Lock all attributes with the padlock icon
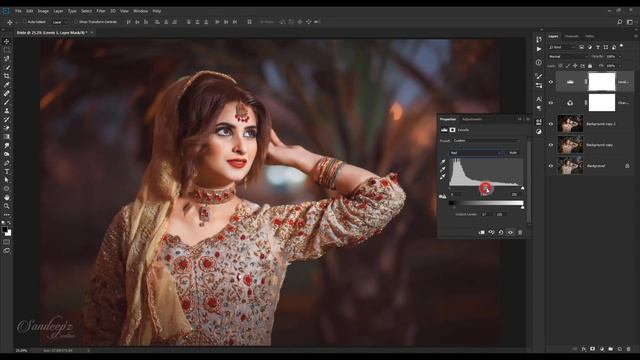640x360 pixels. (x=590, y=66)
